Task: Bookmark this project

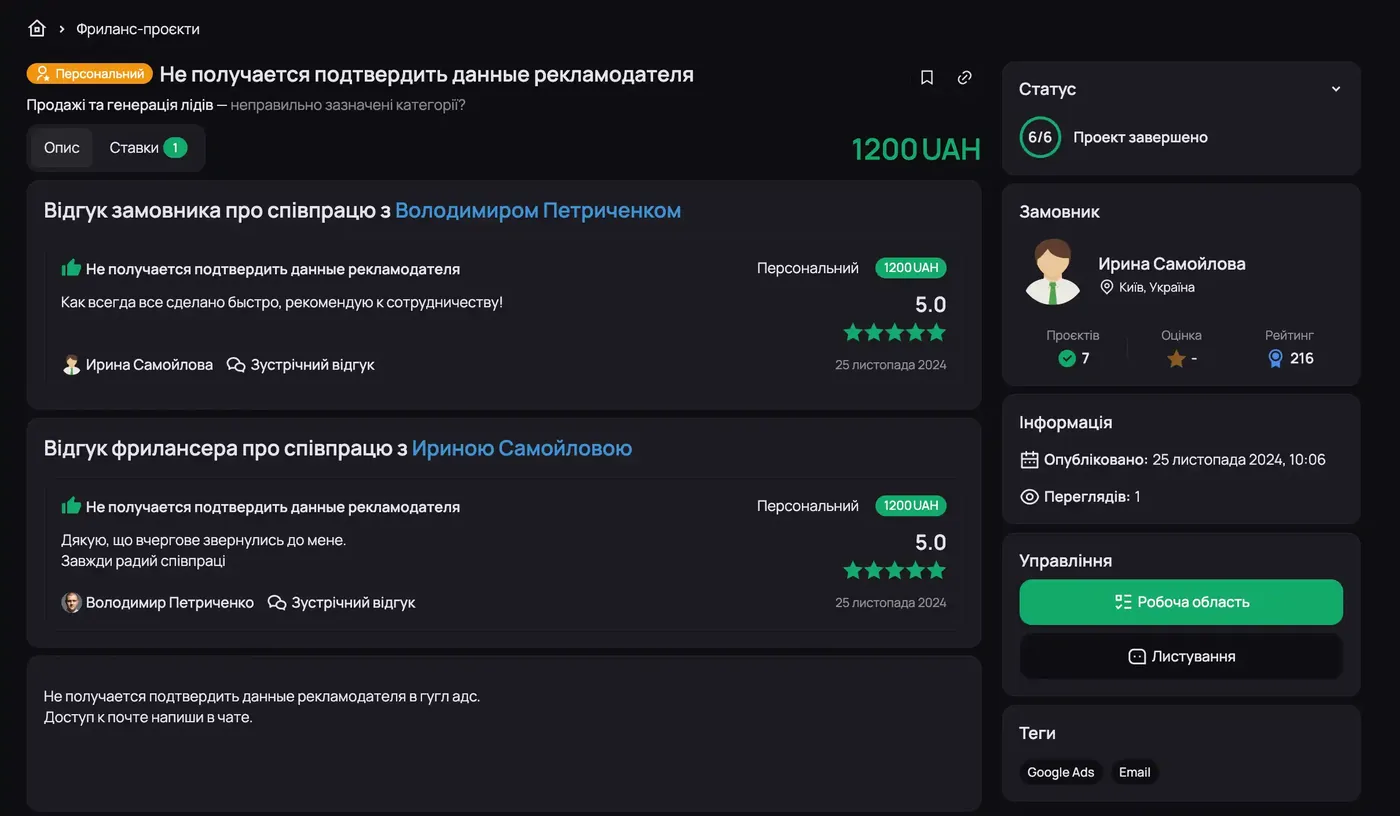Action: [927, 77]
